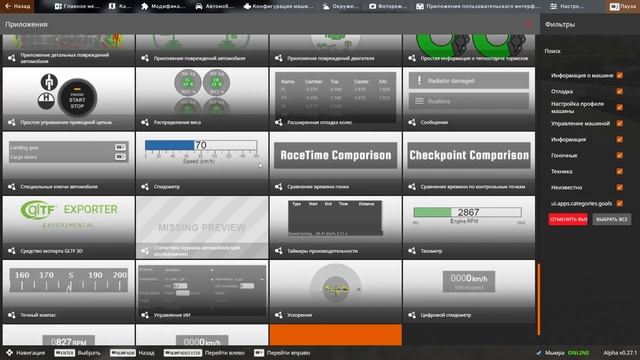Image resolution: width=640 pixels, height=360 pixels.
Task: Click the key hint icon for Перейти вправо
Action: pyautogui.click(x=259, y=353)
